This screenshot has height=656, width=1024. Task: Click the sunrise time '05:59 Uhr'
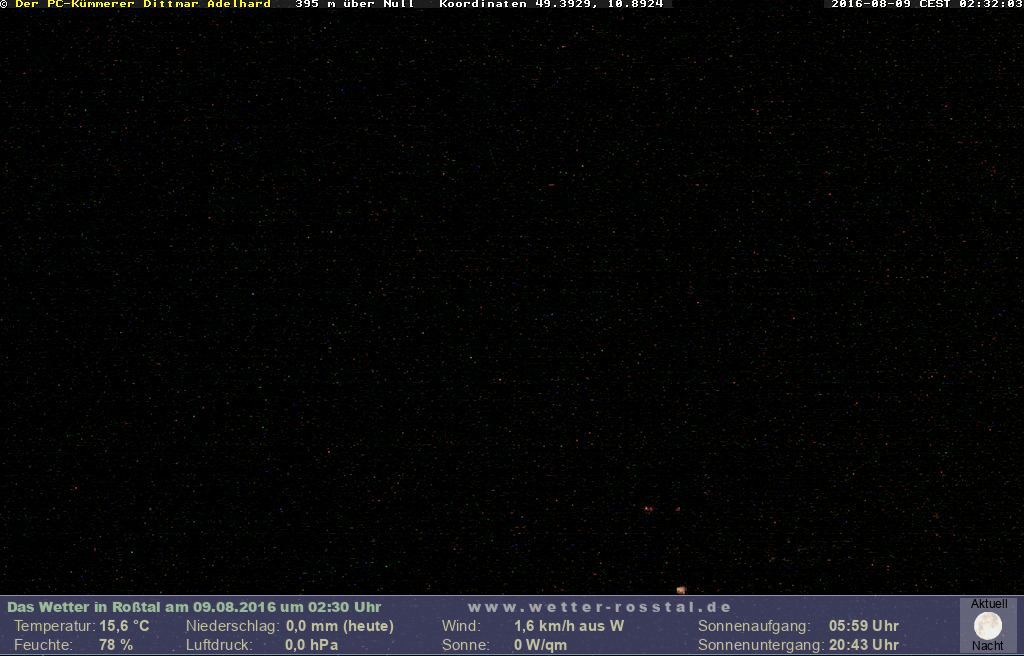point(863,626)
